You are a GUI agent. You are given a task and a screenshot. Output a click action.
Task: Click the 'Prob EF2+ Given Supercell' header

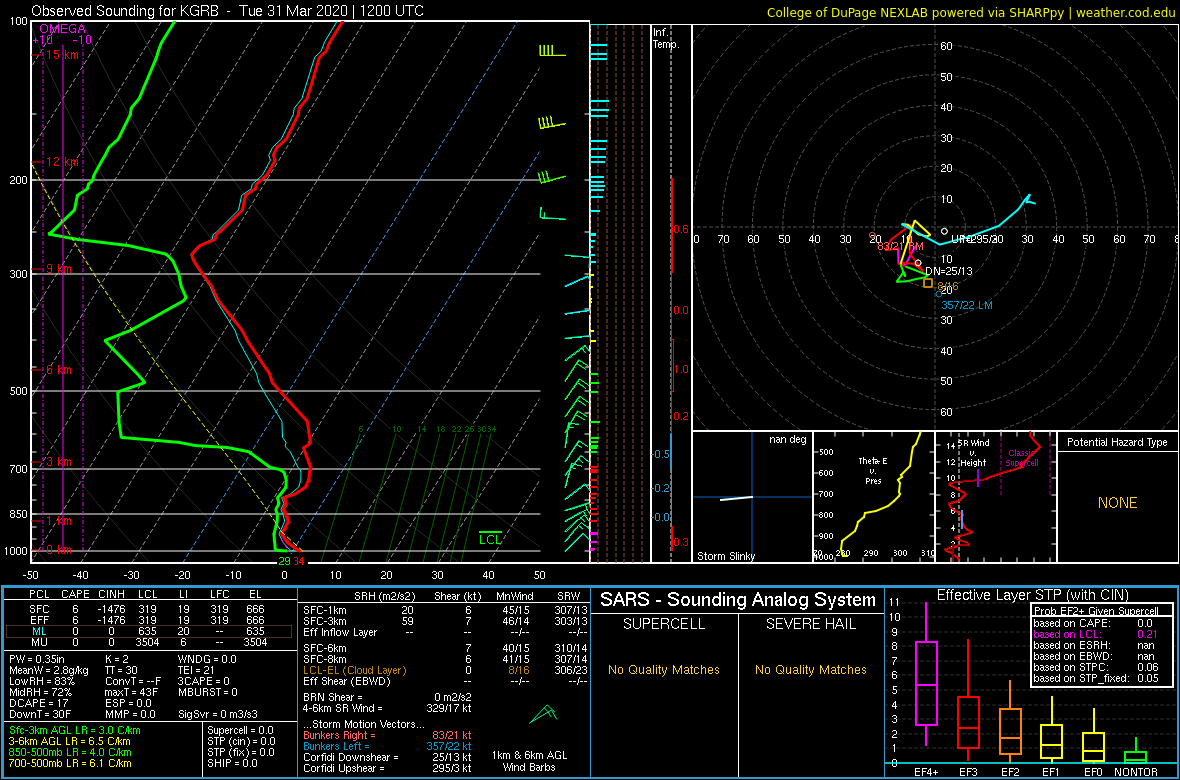click(1098, 611)
